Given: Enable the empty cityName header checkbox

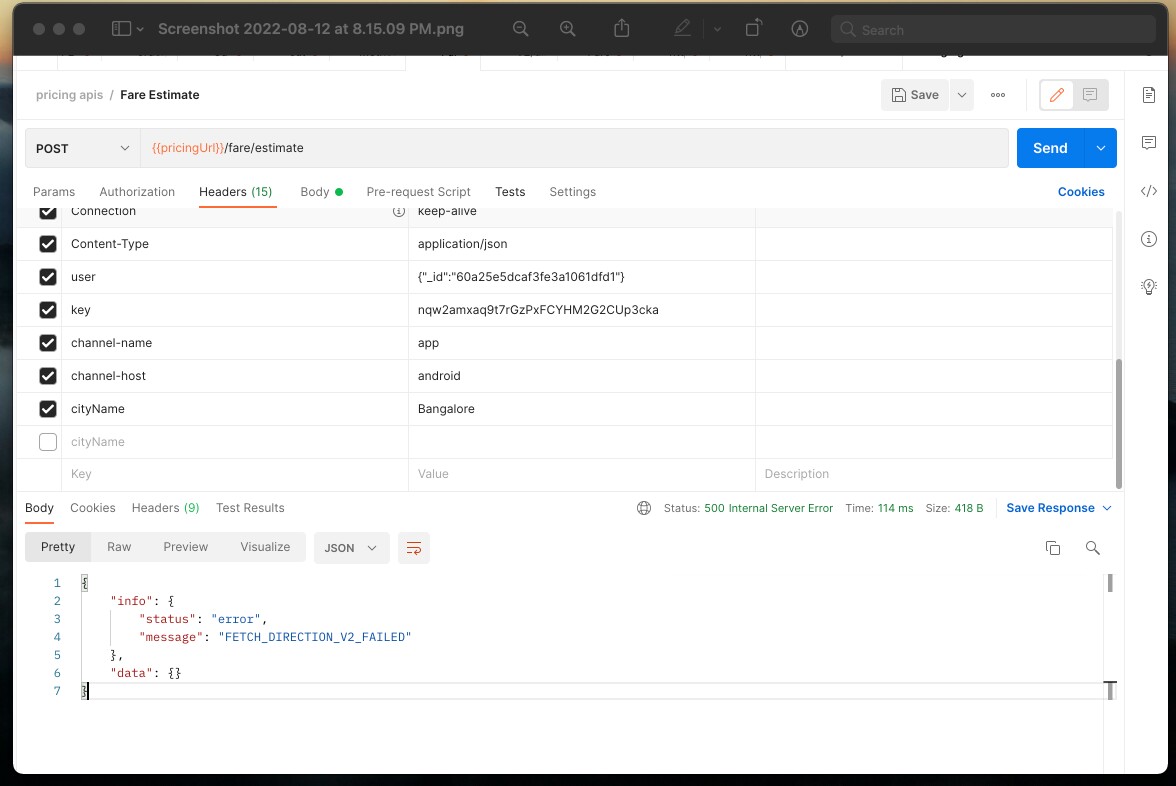Looking at the screenshot, I should coord(48,442).
